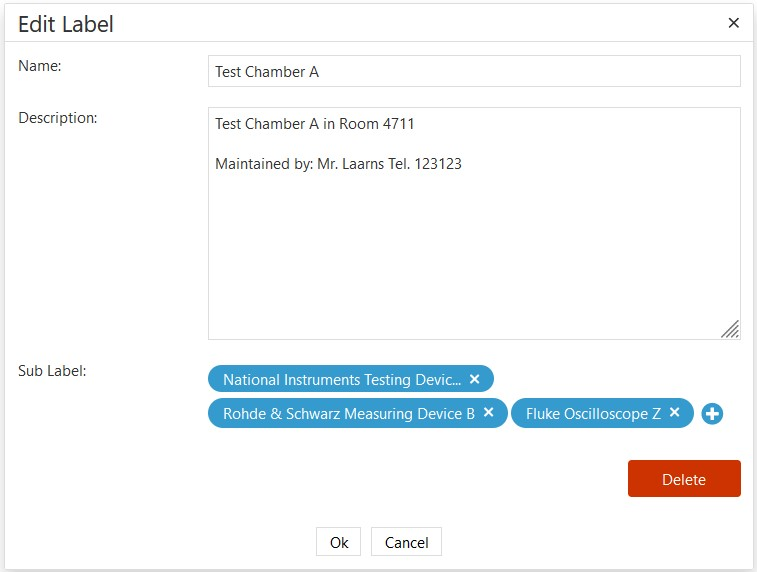The height and width of the screenshot is (572, 757).
Task: Add a new sub label with plus icon
Action: pyautogui.click(x=712, y=413)
